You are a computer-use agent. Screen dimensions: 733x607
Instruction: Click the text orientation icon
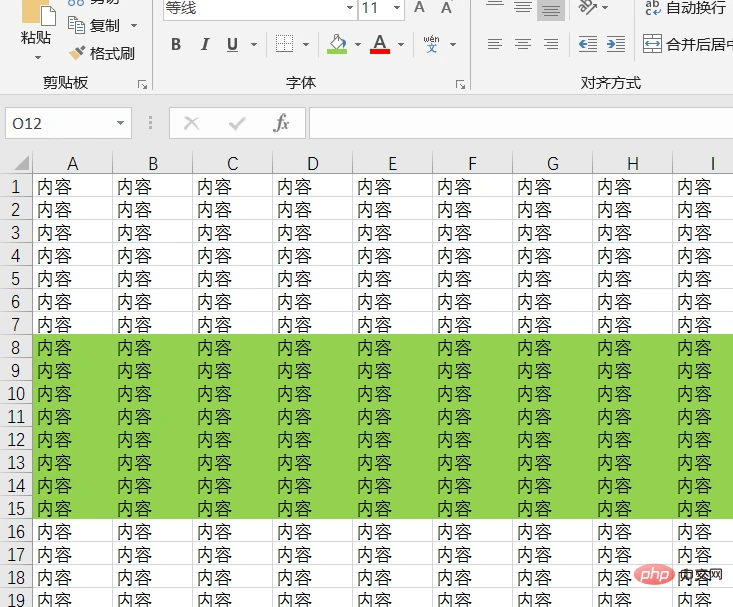[586, 7]
